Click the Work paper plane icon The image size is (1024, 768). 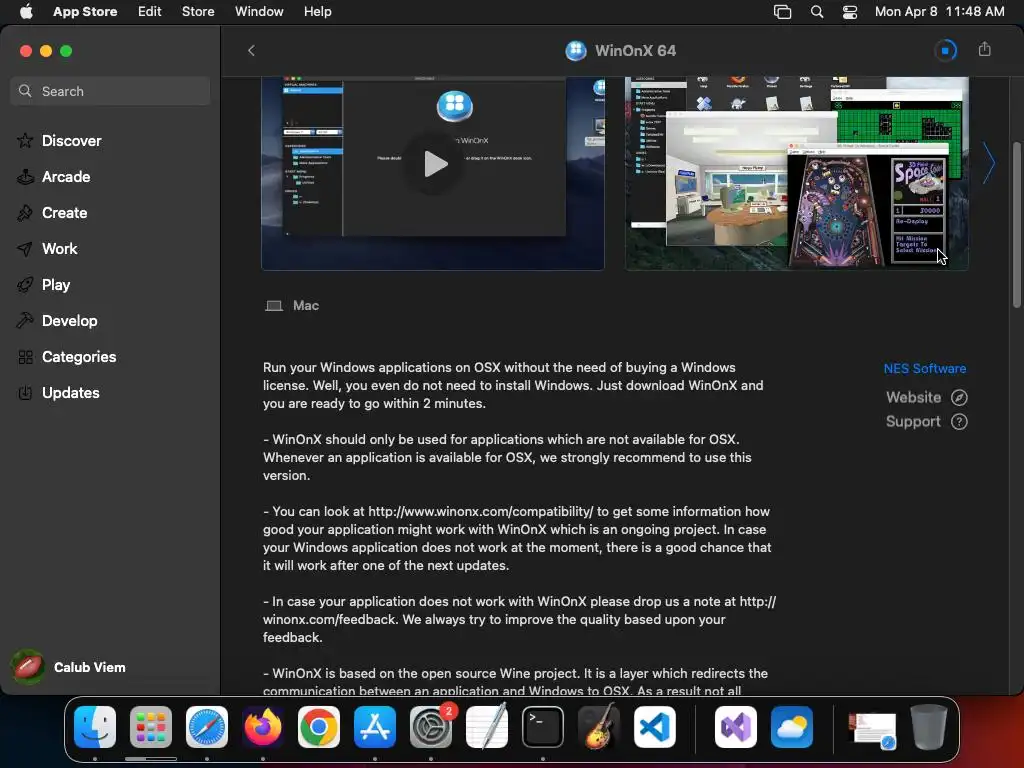(25, 249)
